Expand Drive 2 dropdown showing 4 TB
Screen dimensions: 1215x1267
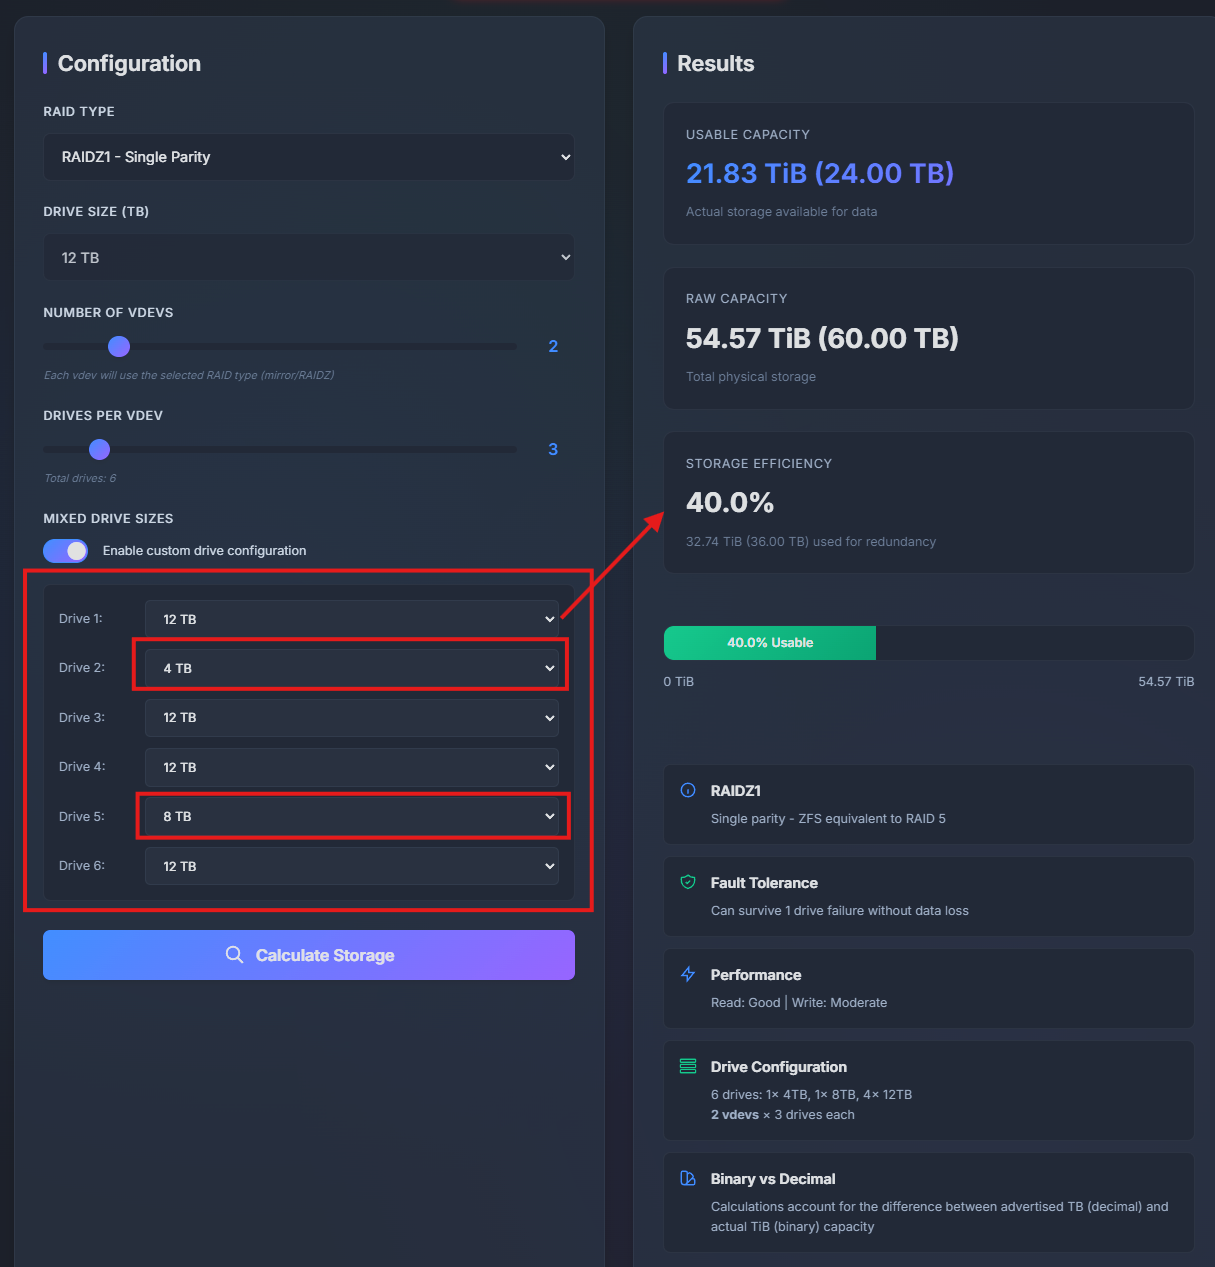351,668
